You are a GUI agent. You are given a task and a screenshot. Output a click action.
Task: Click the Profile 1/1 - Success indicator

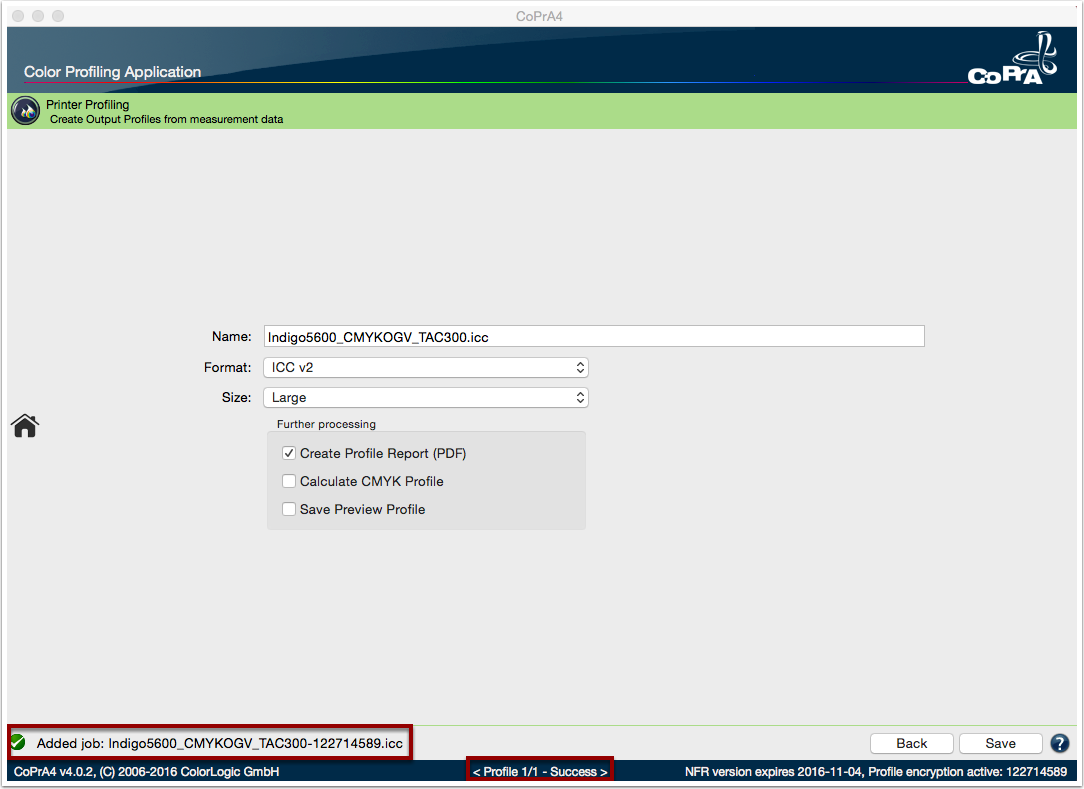tap(540, 772)
